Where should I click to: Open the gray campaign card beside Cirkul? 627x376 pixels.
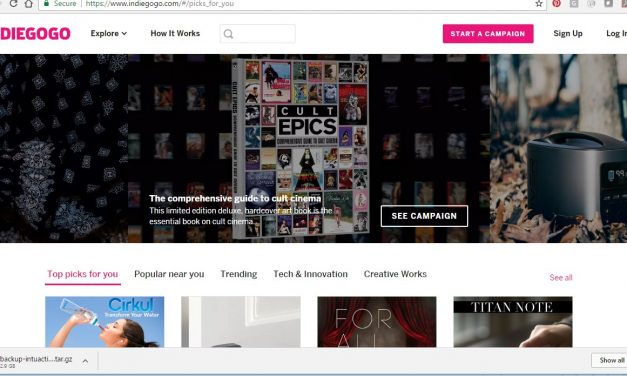241,322
